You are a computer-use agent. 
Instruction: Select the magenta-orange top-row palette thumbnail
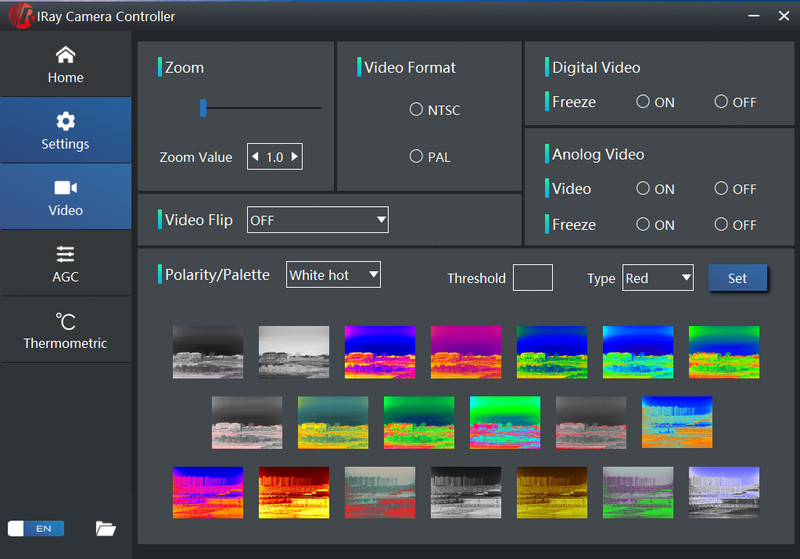coord(466,352)
